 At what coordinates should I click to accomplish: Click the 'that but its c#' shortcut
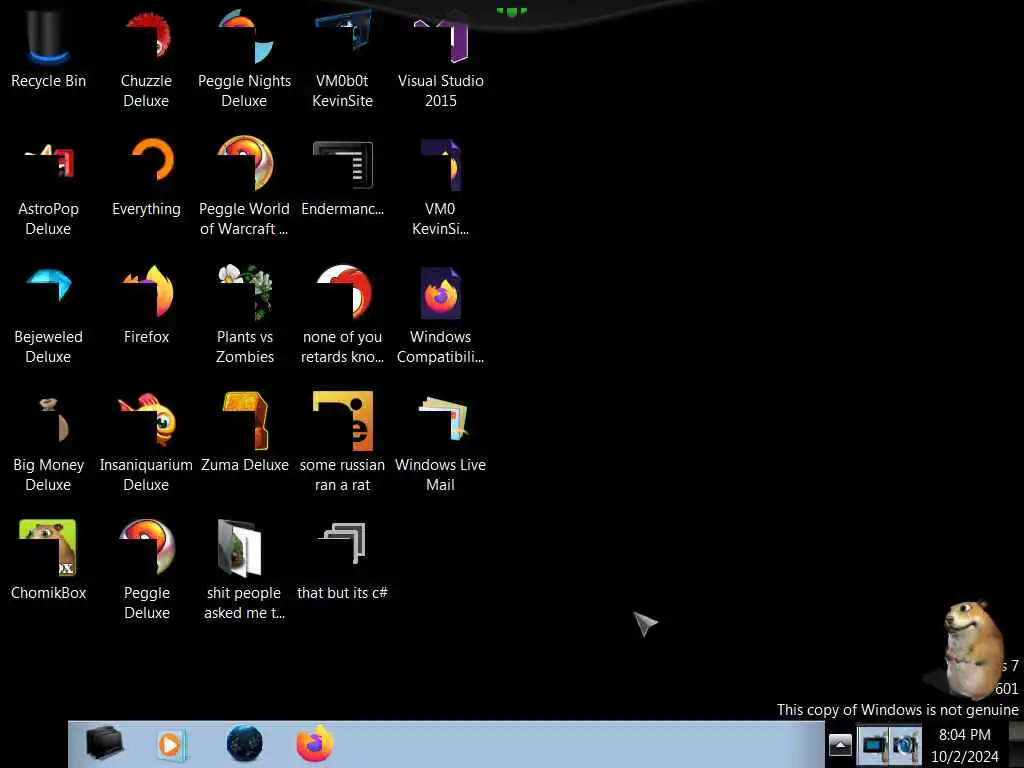pos(342,562)
